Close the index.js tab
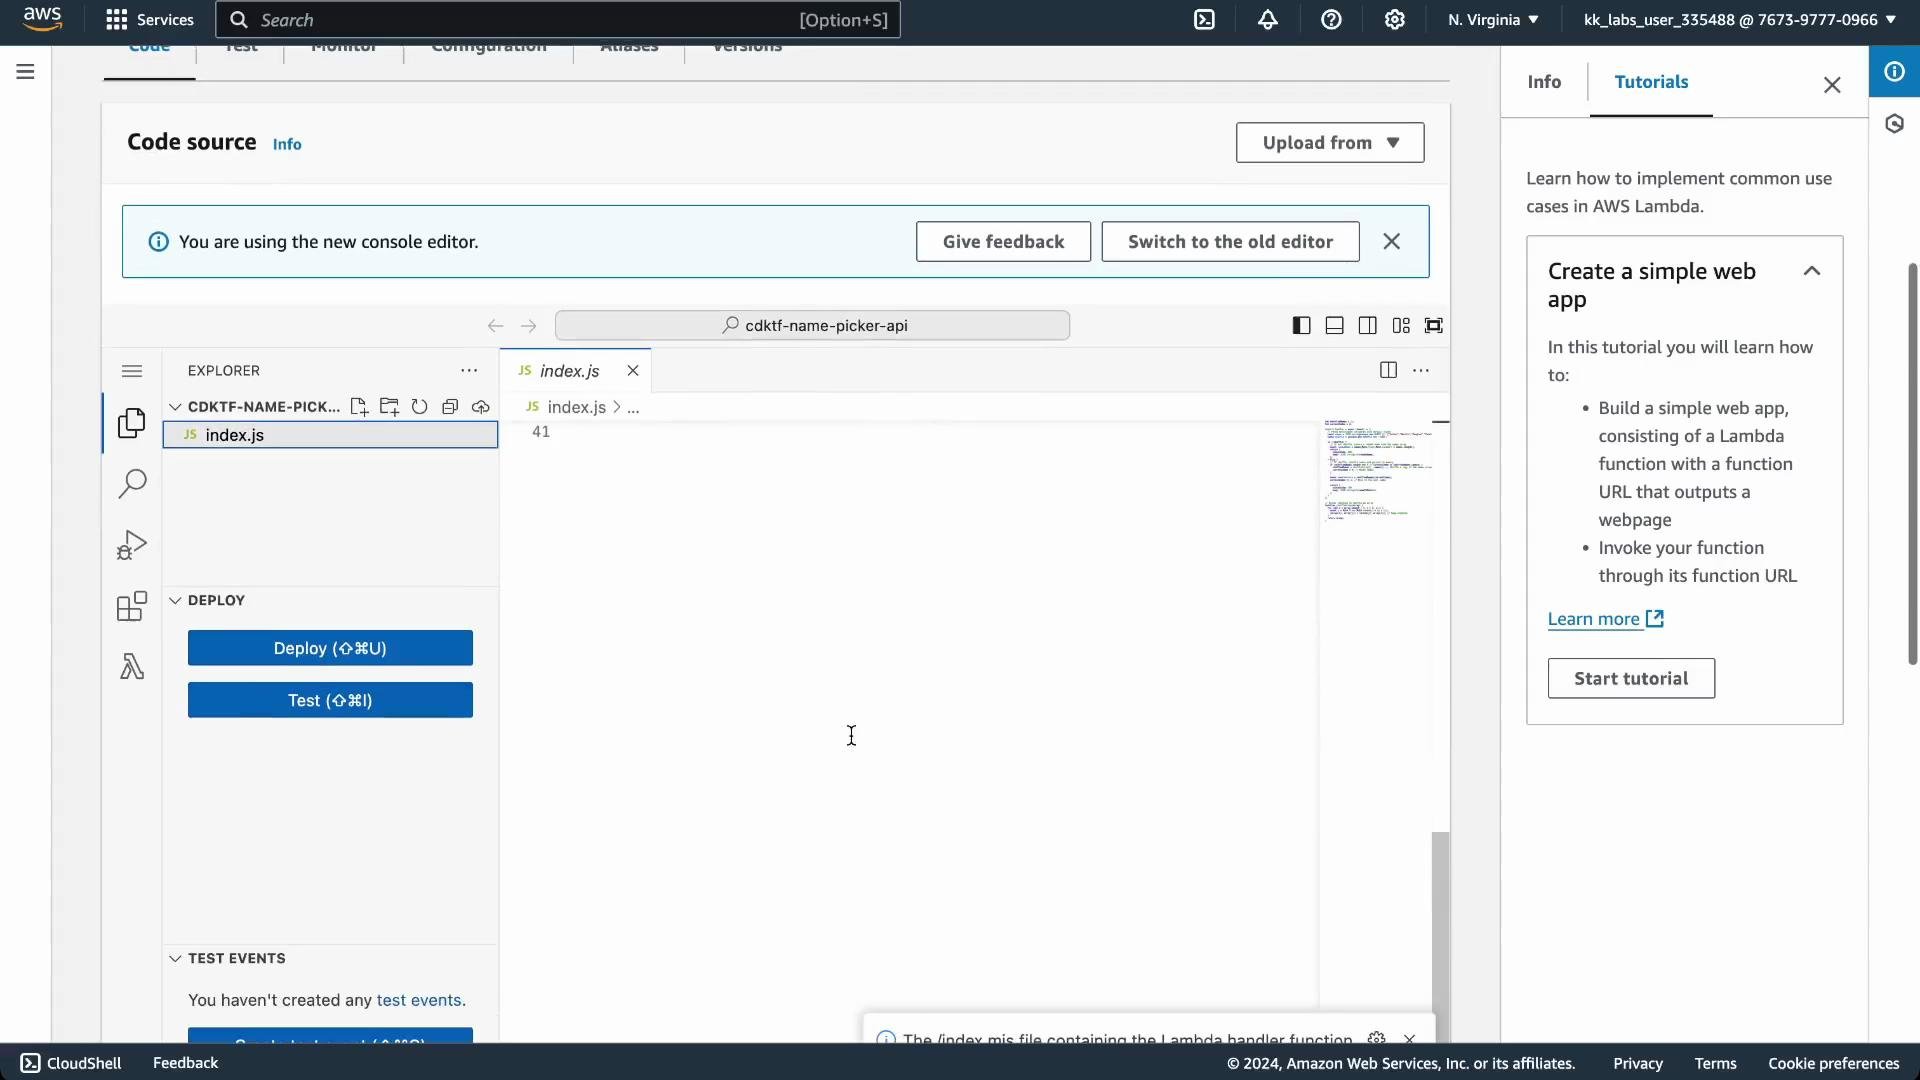 pos(633,371)
